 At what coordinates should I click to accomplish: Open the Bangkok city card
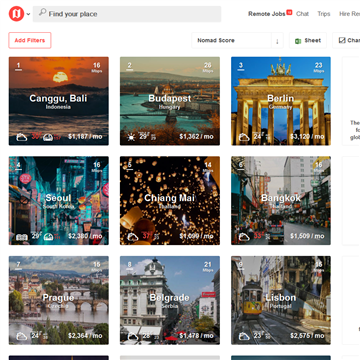click(x=281, y=201)
